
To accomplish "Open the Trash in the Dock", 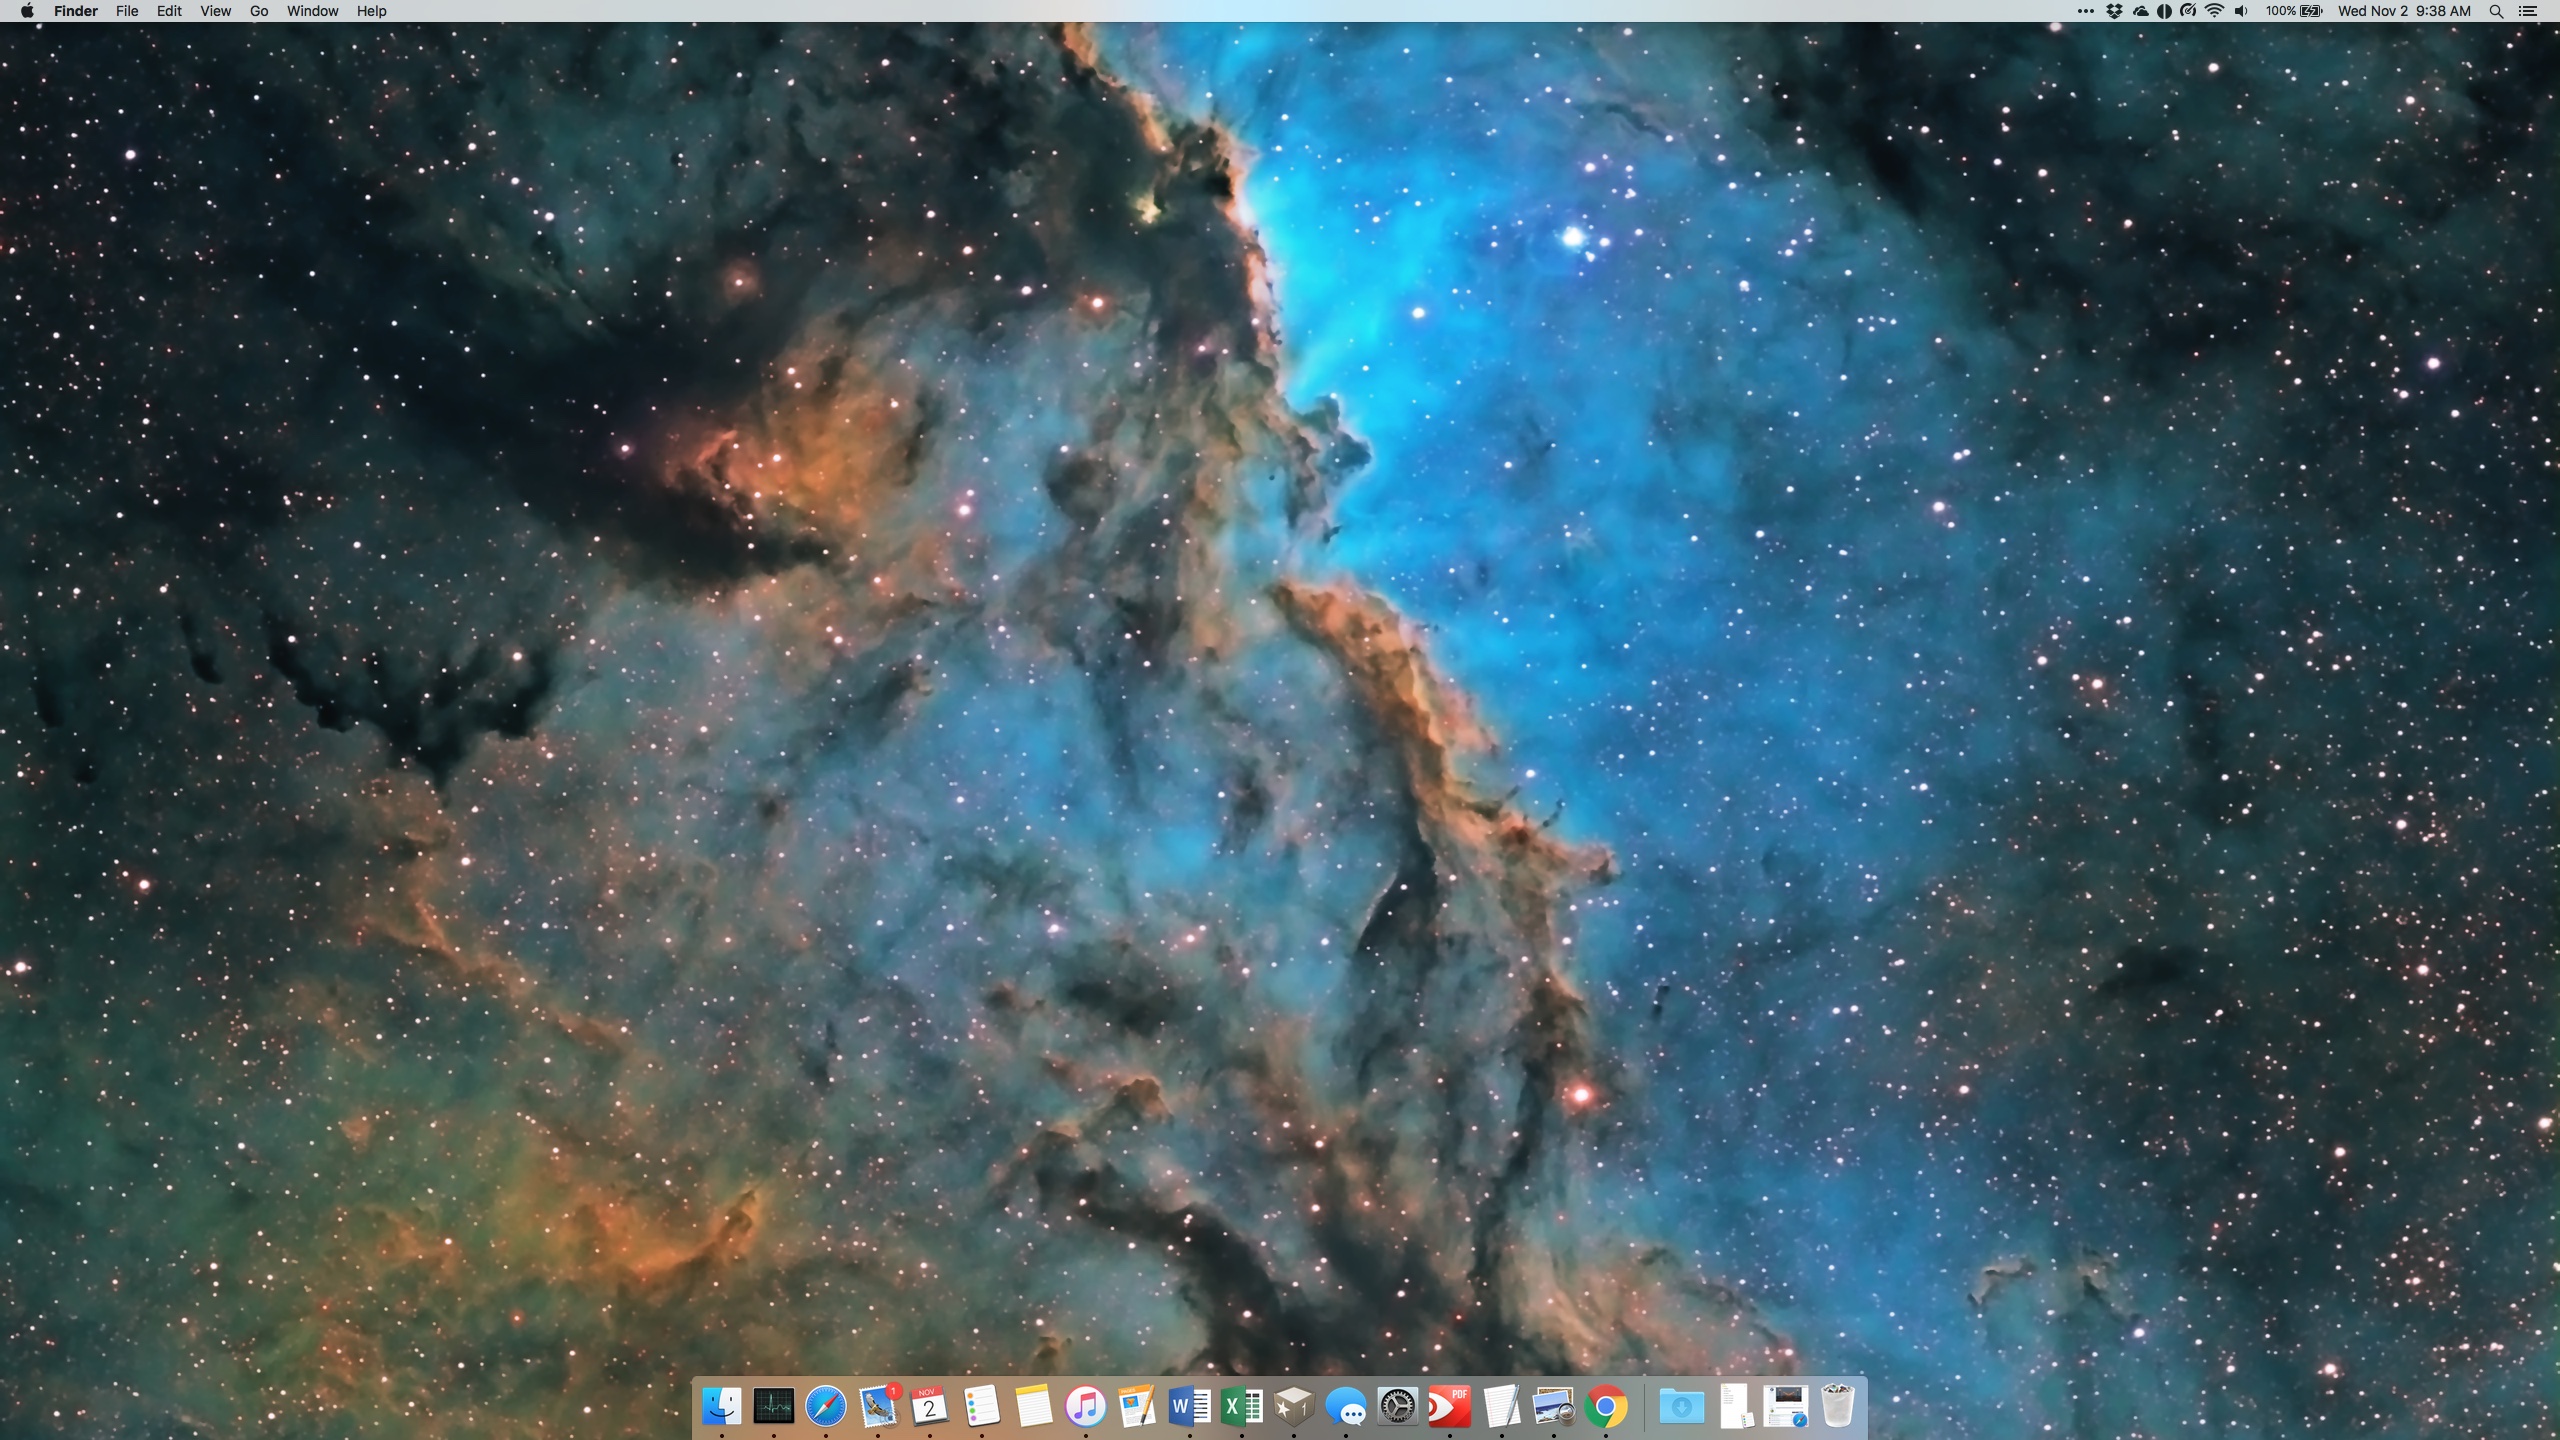I will coord(1837,1407).
